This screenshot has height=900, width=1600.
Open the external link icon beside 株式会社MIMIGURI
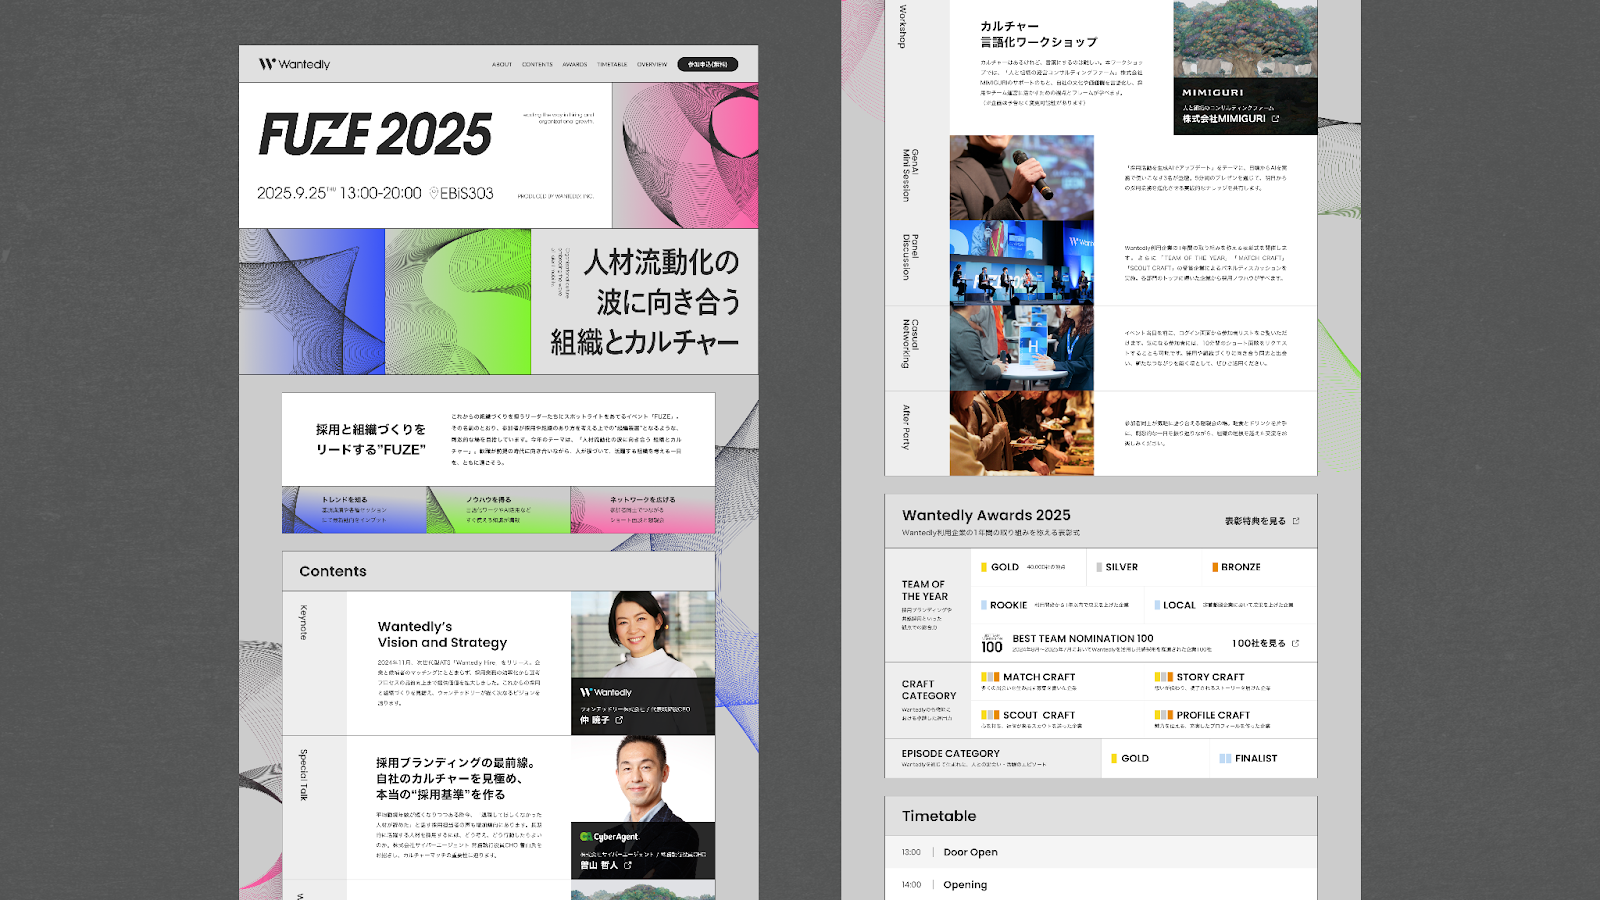[1275, 119]
